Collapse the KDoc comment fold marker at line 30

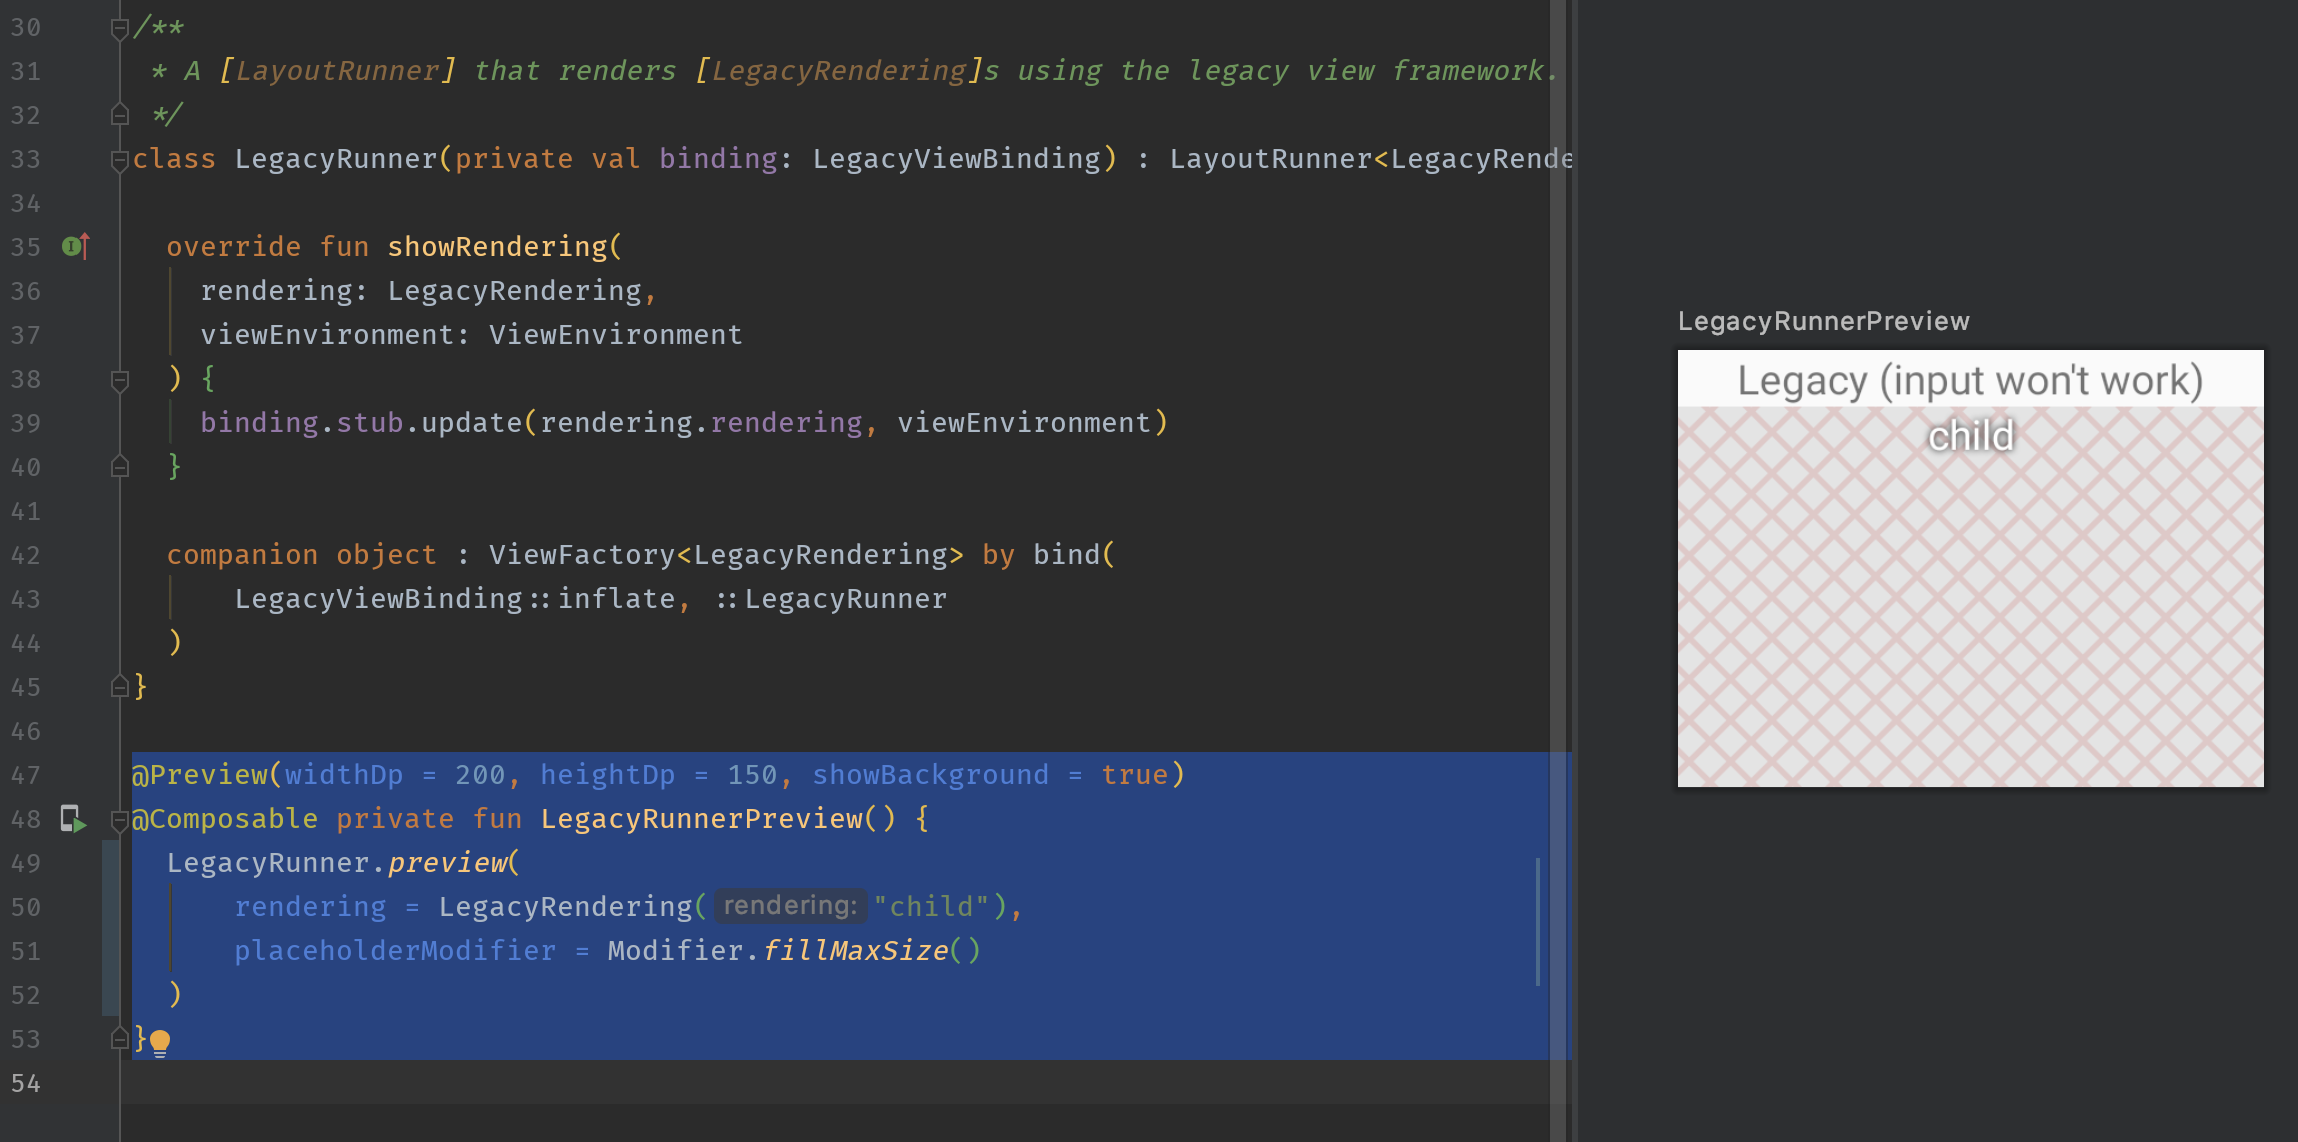(119, 28)
